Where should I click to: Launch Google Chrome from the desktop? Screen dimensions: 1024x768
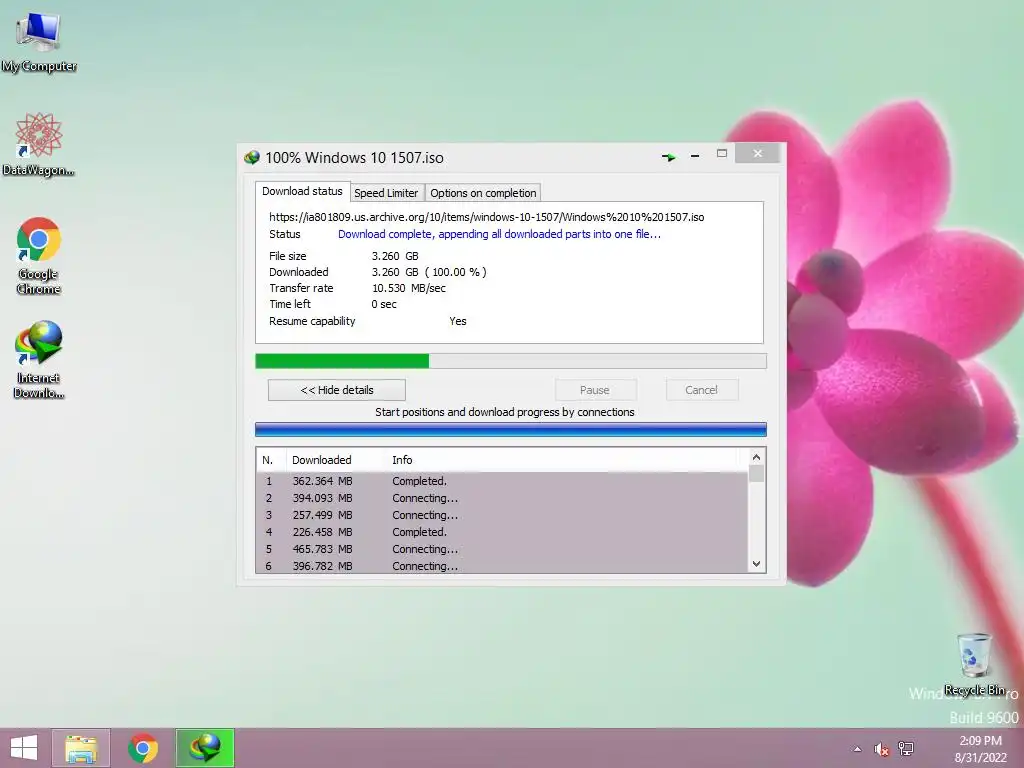(39, 256)
